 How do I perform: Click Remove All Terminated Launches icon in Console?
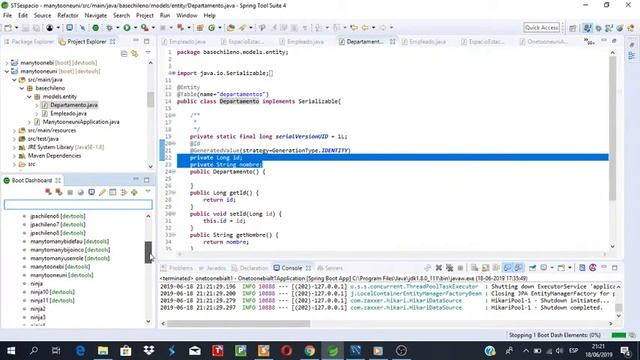coord(449,268)
